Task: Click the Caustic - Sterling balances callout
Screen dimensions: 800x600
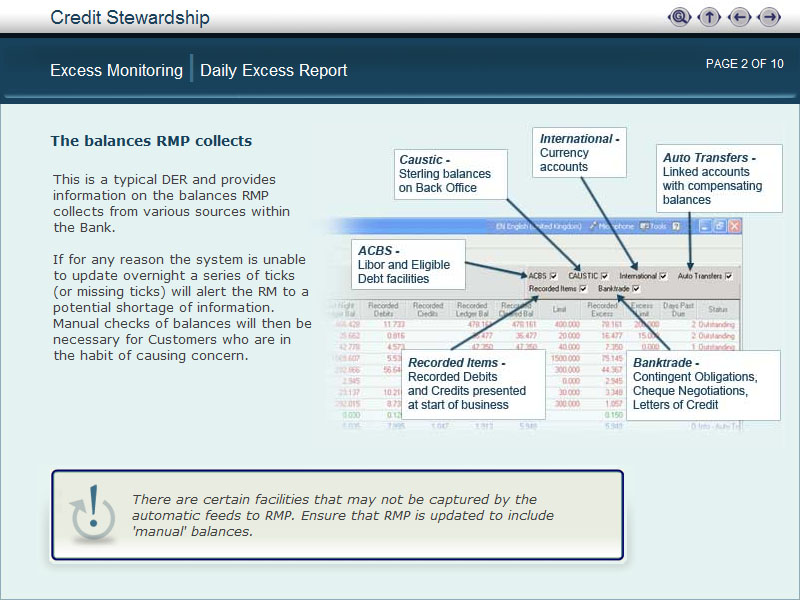Action: coord(451,174)
